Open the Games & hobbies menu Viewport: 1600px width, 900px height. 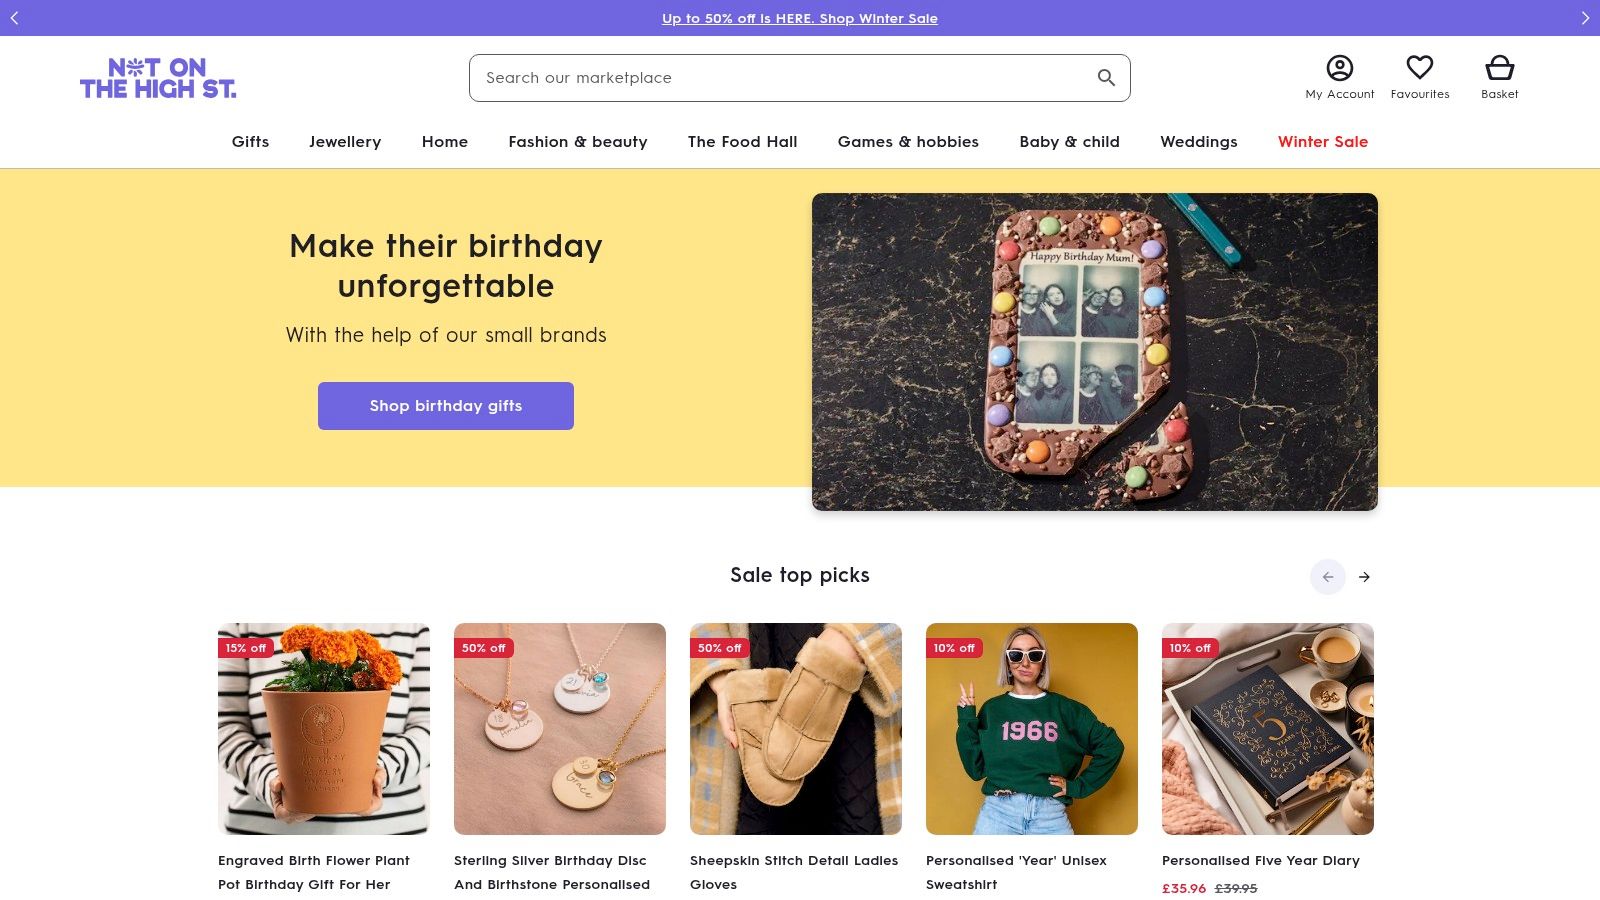click(x=908, y=142)
